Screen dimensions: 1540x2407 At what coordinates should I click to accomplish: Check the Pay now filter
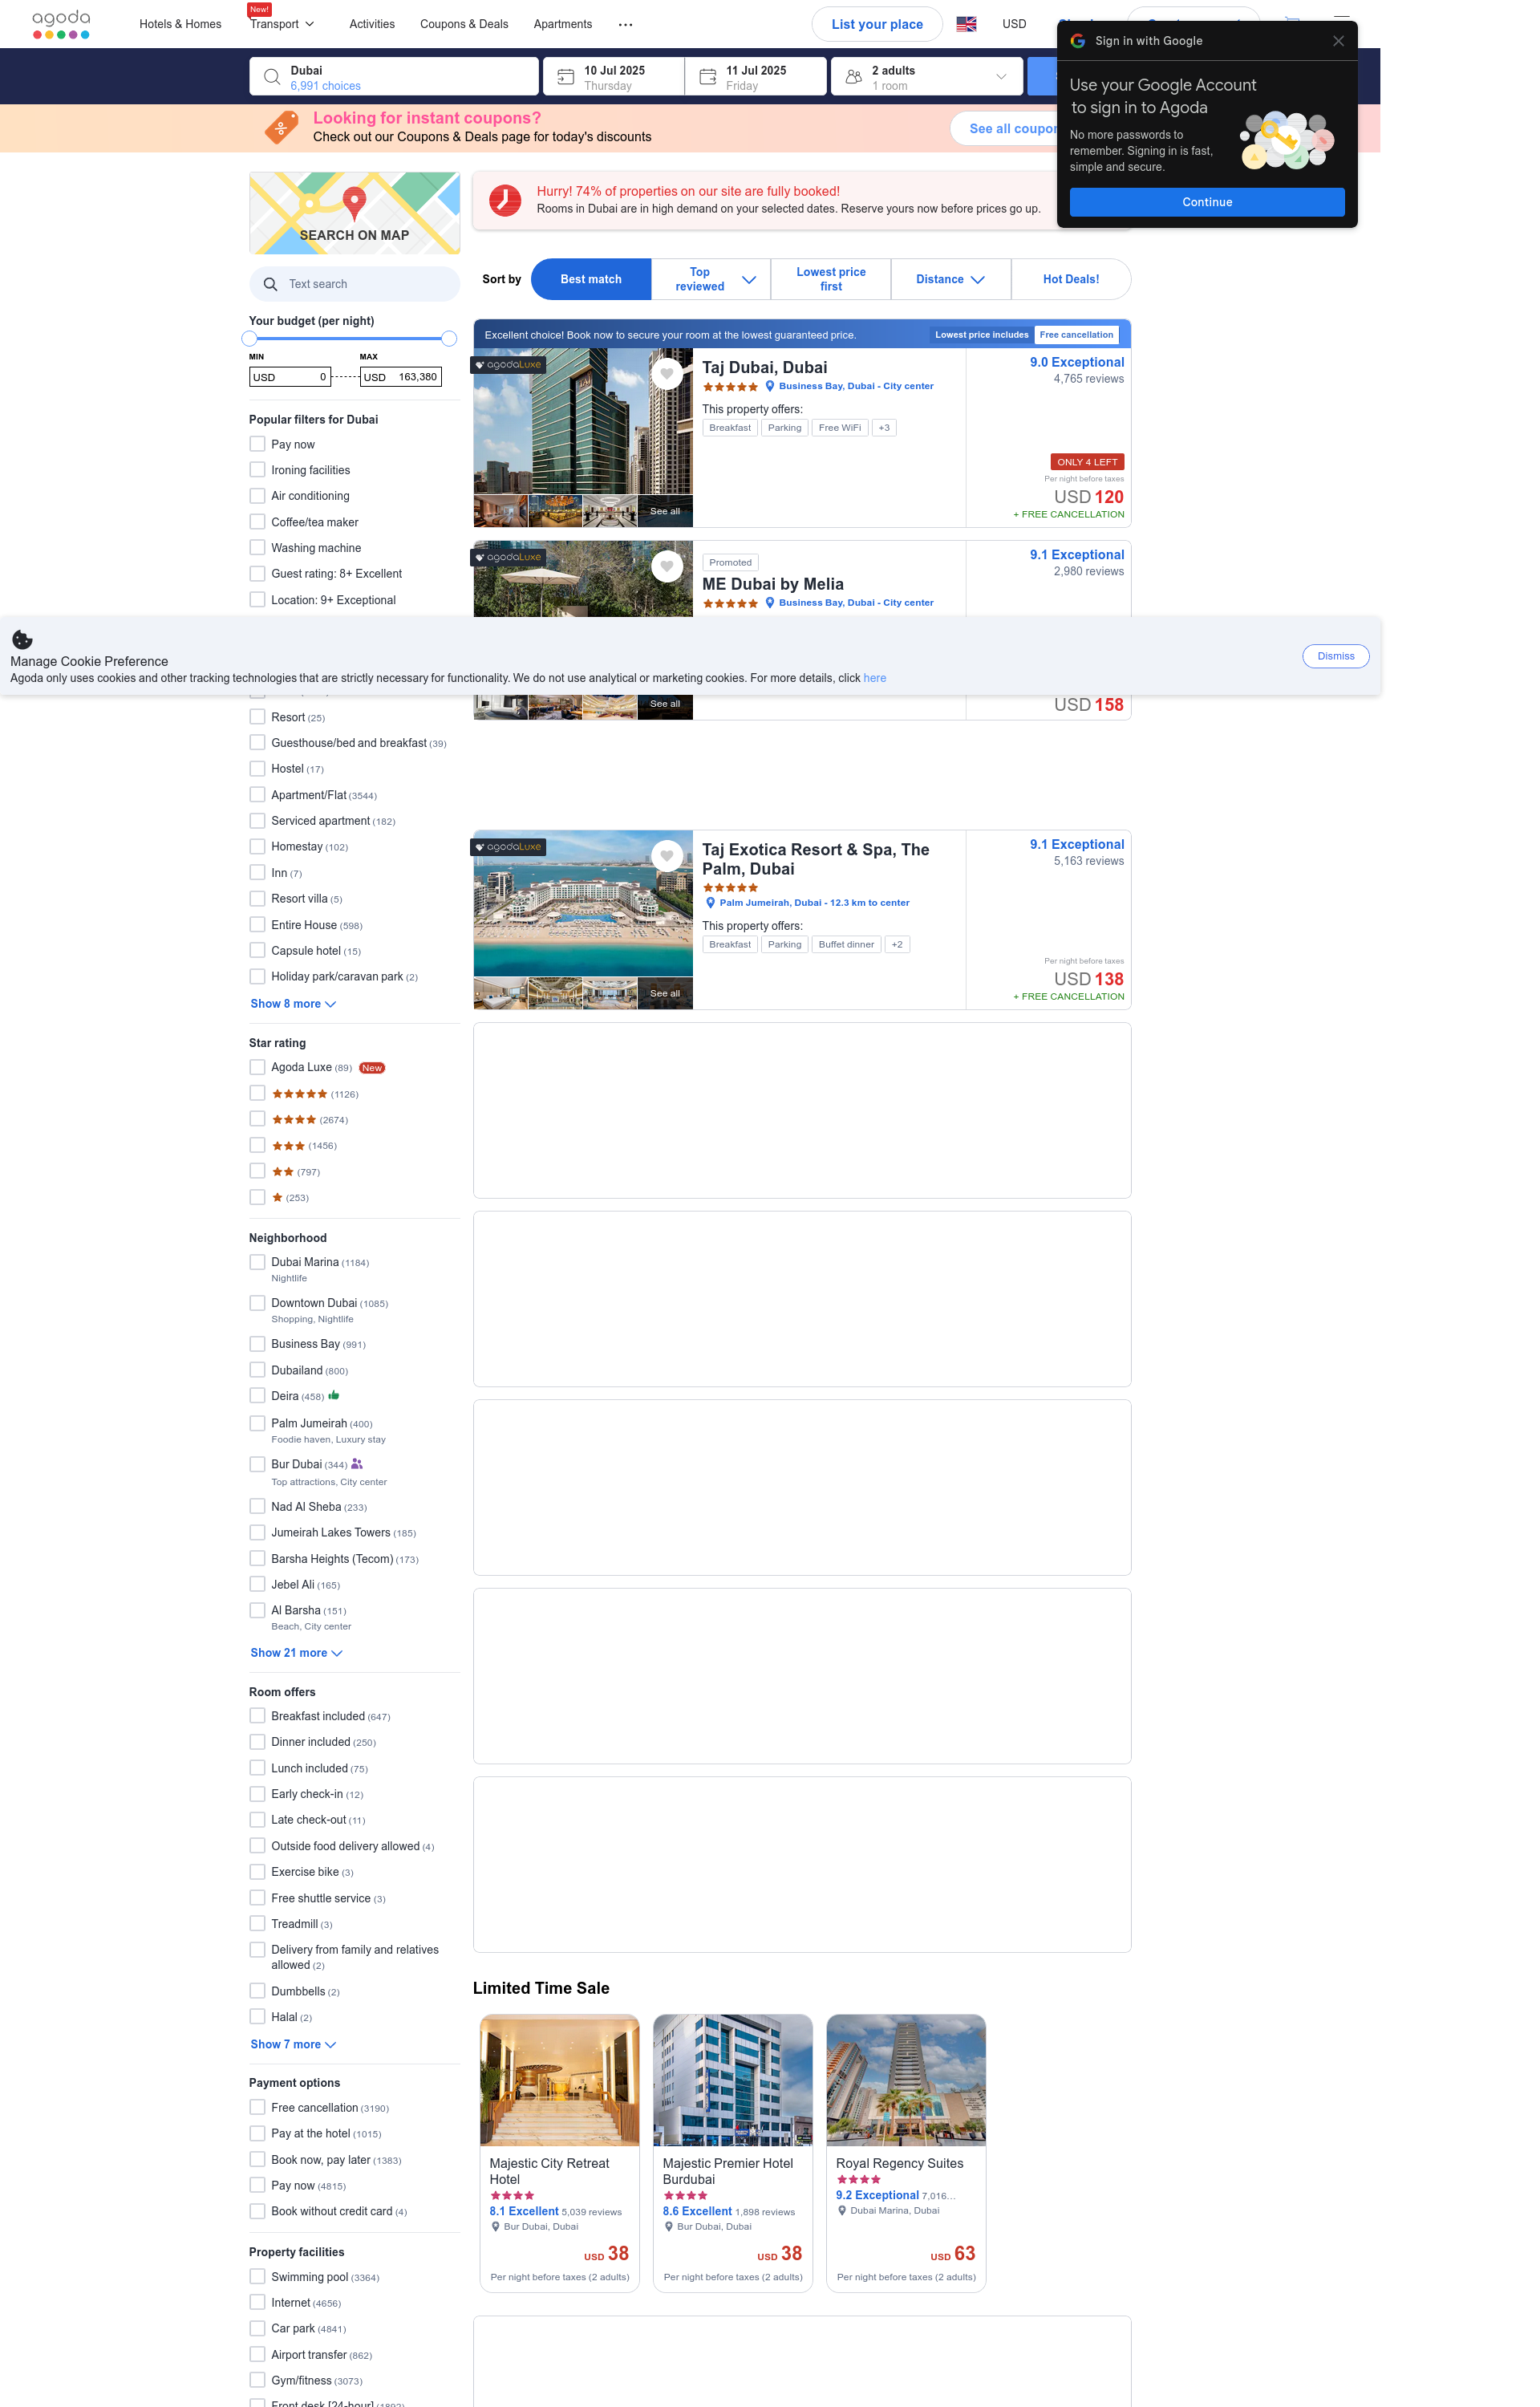257,444
